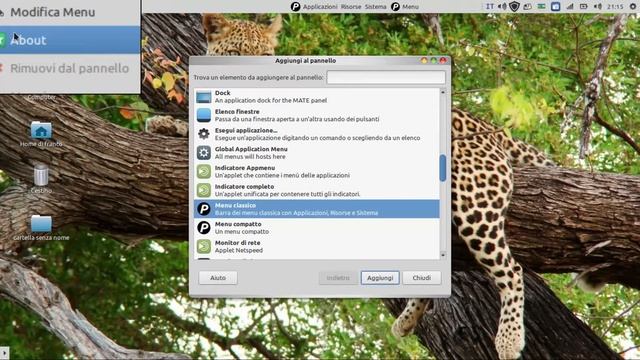Select 'Global Application Menu' row text

251,149
